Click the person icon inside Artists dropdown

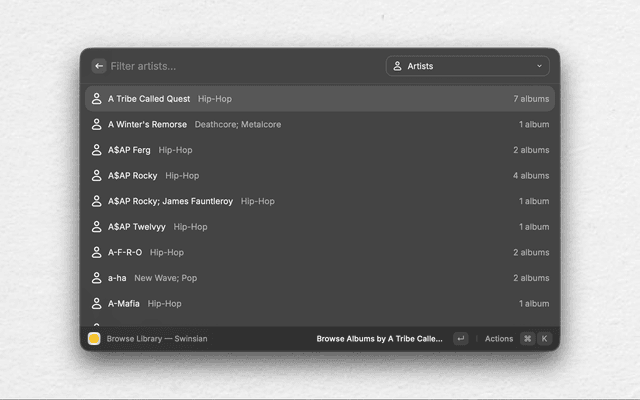(397, 66)
